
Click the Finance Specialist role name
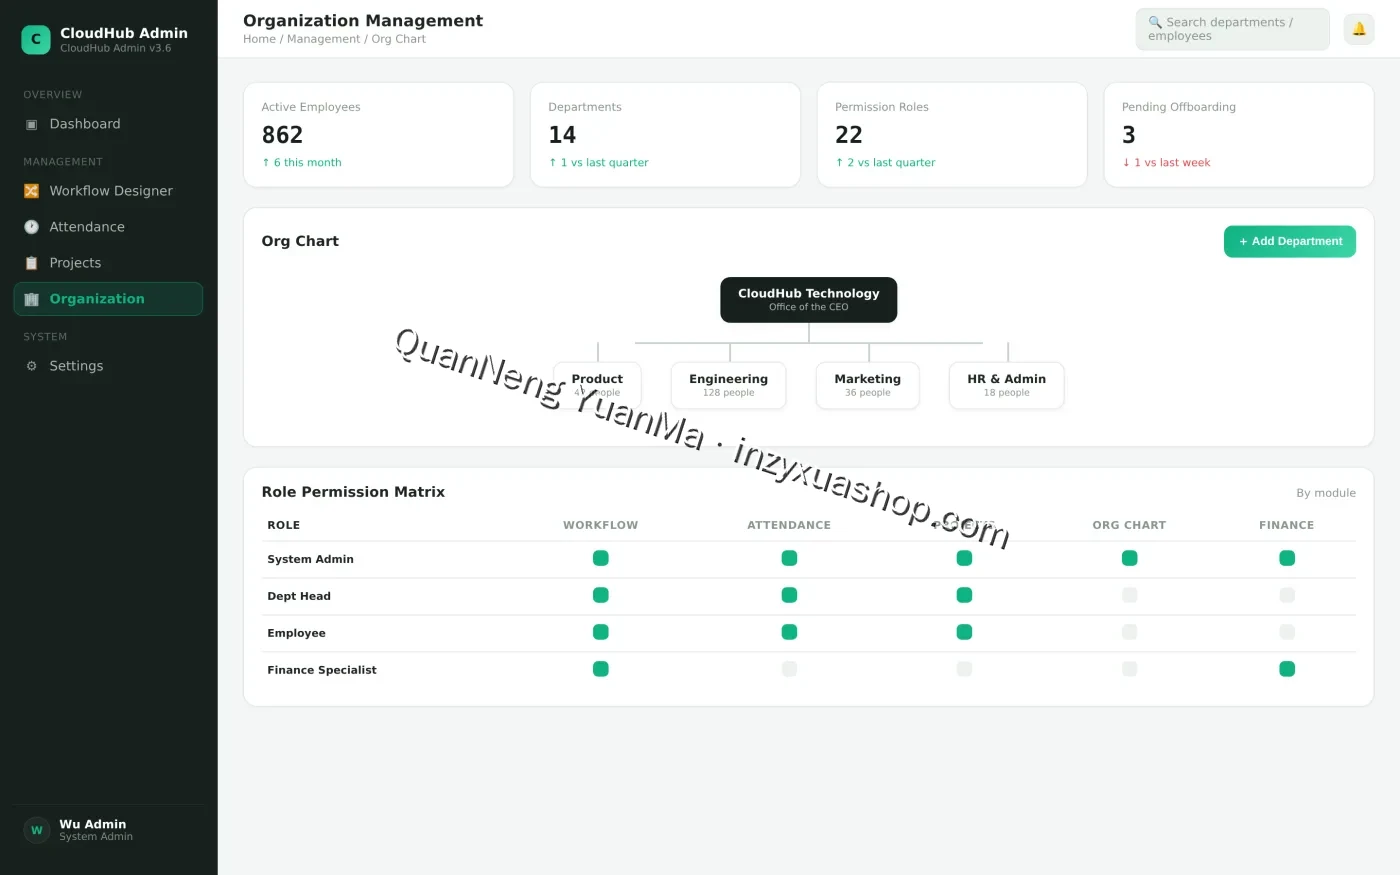click(322, 670)
